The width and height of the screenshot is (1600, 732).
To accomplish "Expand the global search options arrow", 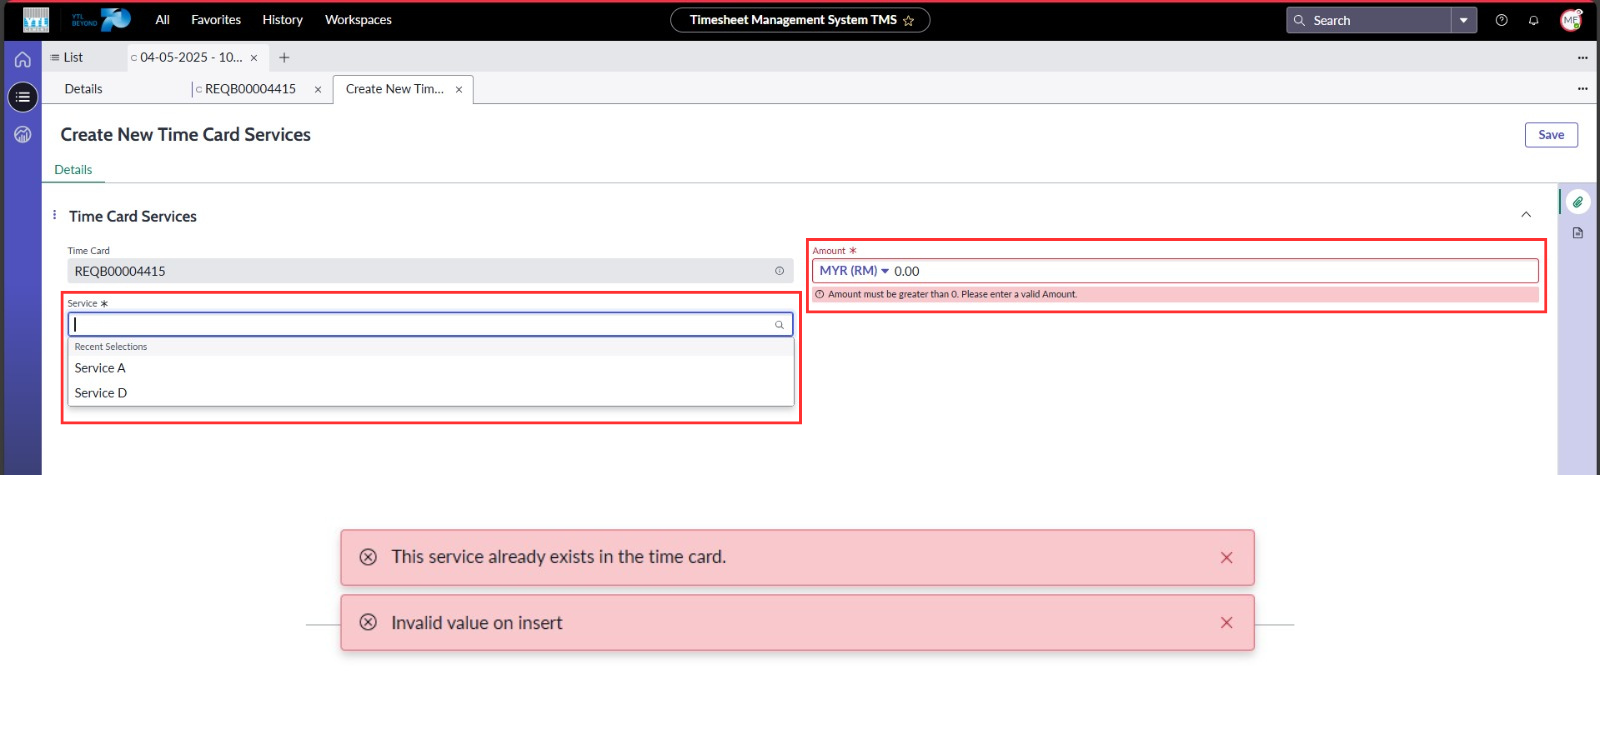I will pos(1463,20).
